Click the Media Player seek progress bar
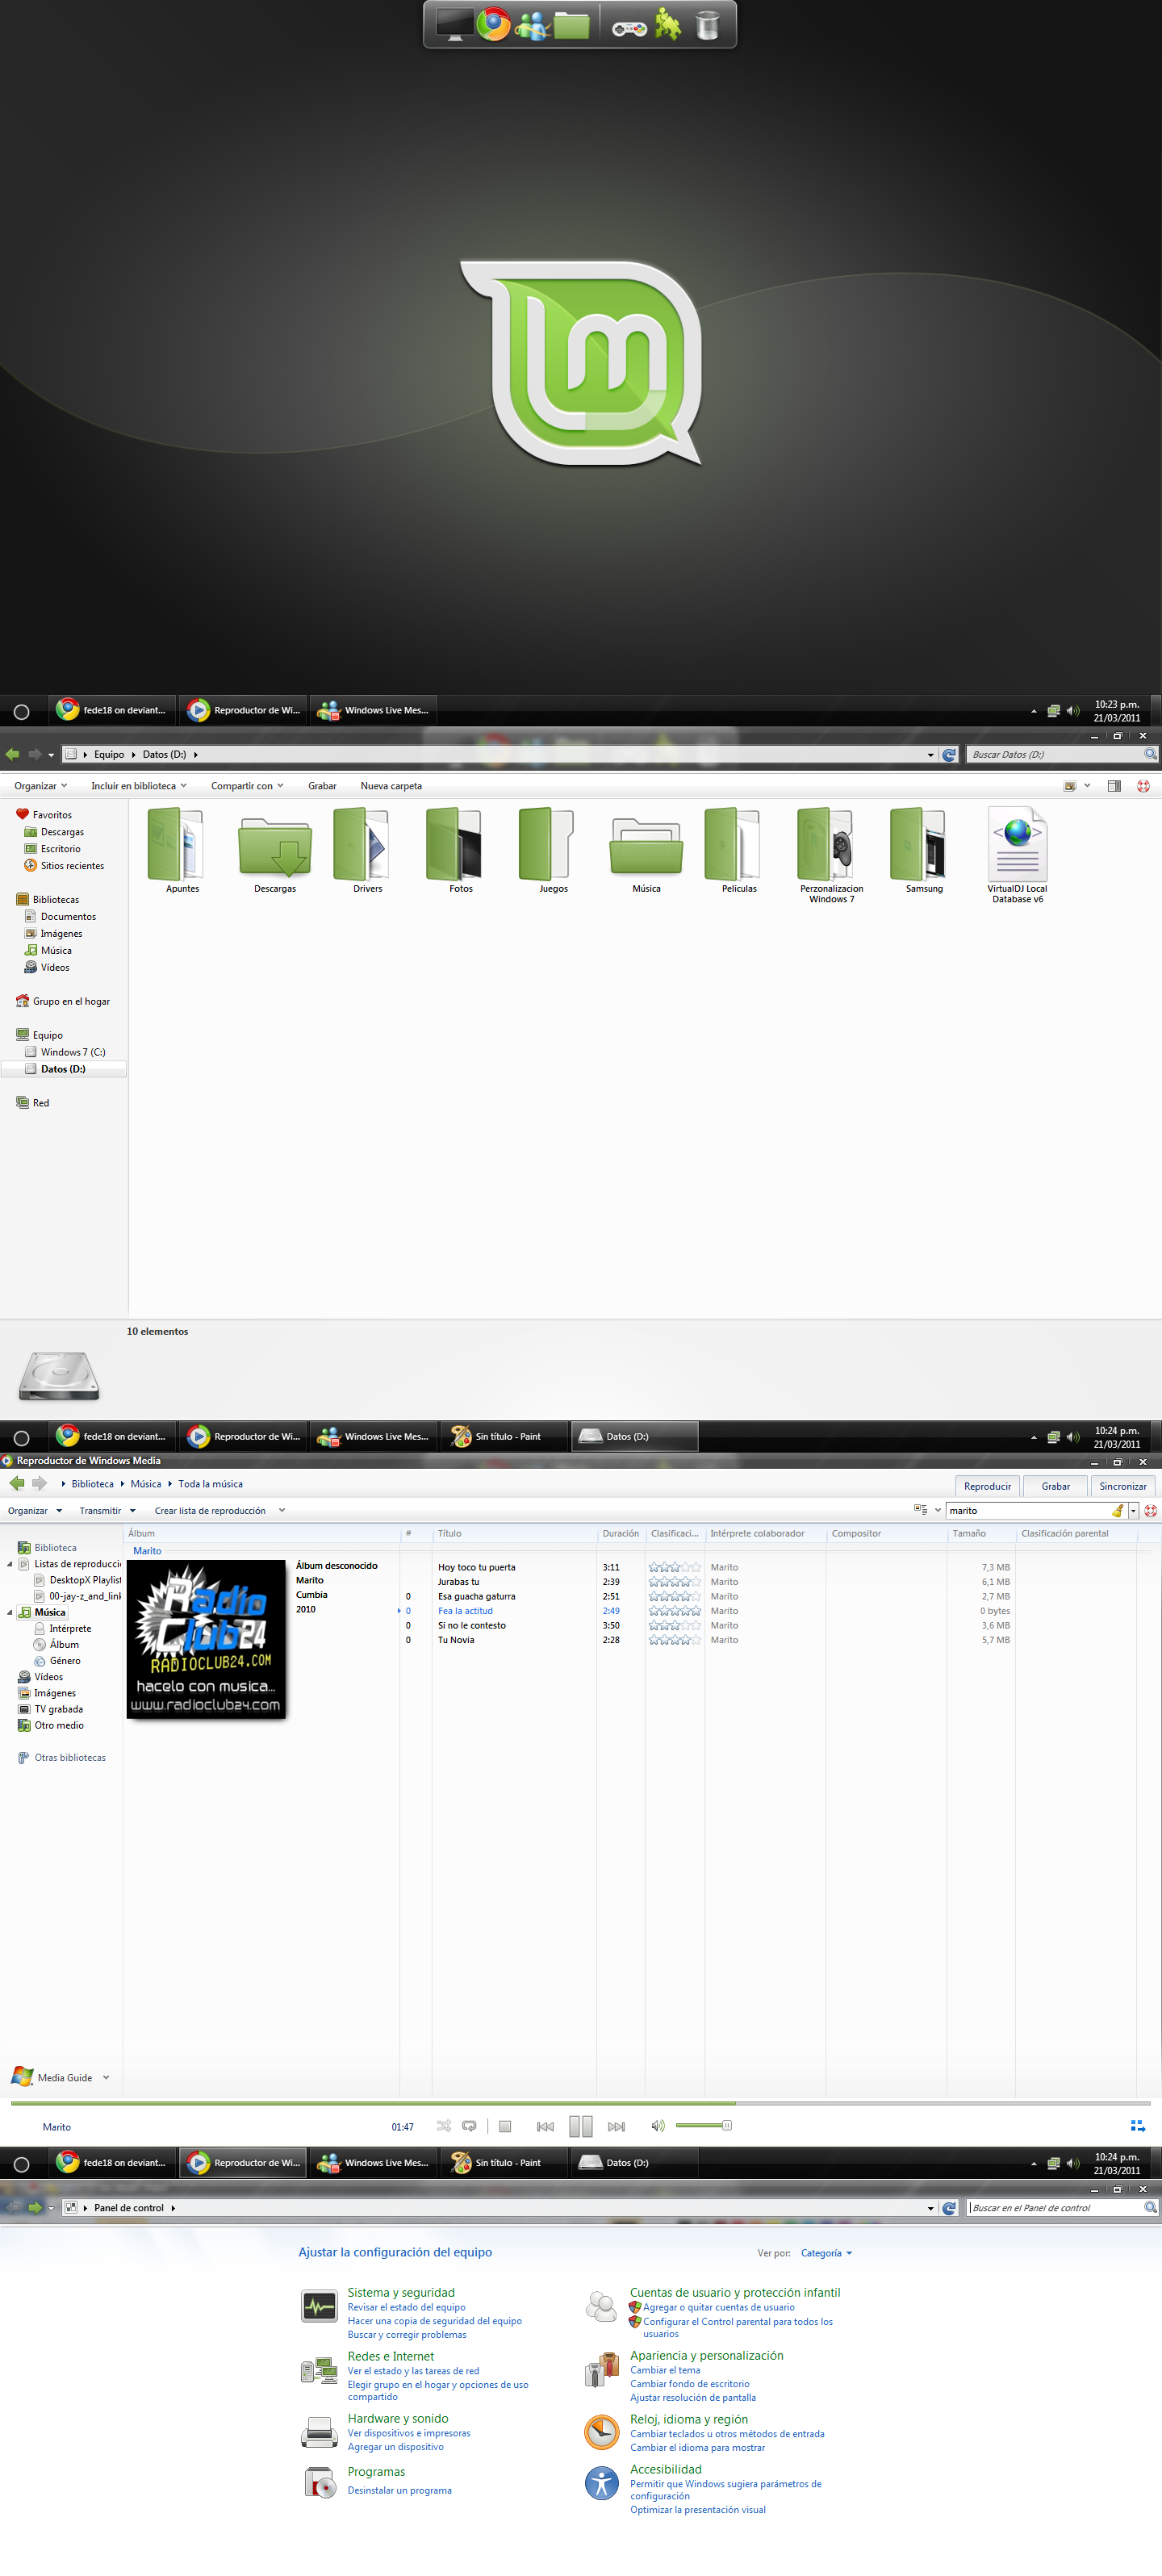The width and height of the screenshot is (1162, 2576). 580,2103
